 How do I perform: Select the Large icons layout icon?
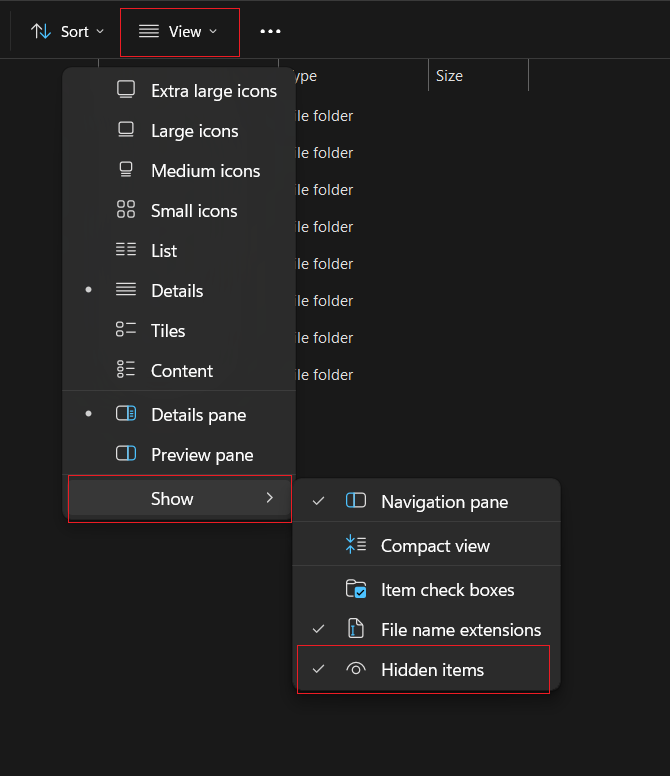(x=126, y=130)
